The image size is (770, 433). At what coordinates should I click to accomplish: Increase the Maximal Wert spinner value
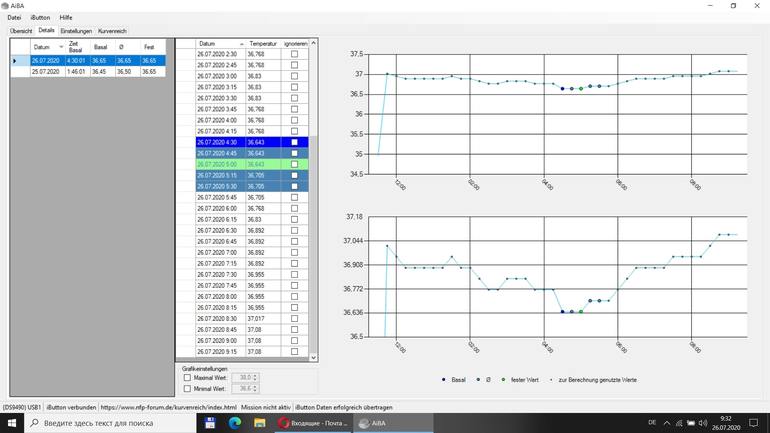(255, 376)
